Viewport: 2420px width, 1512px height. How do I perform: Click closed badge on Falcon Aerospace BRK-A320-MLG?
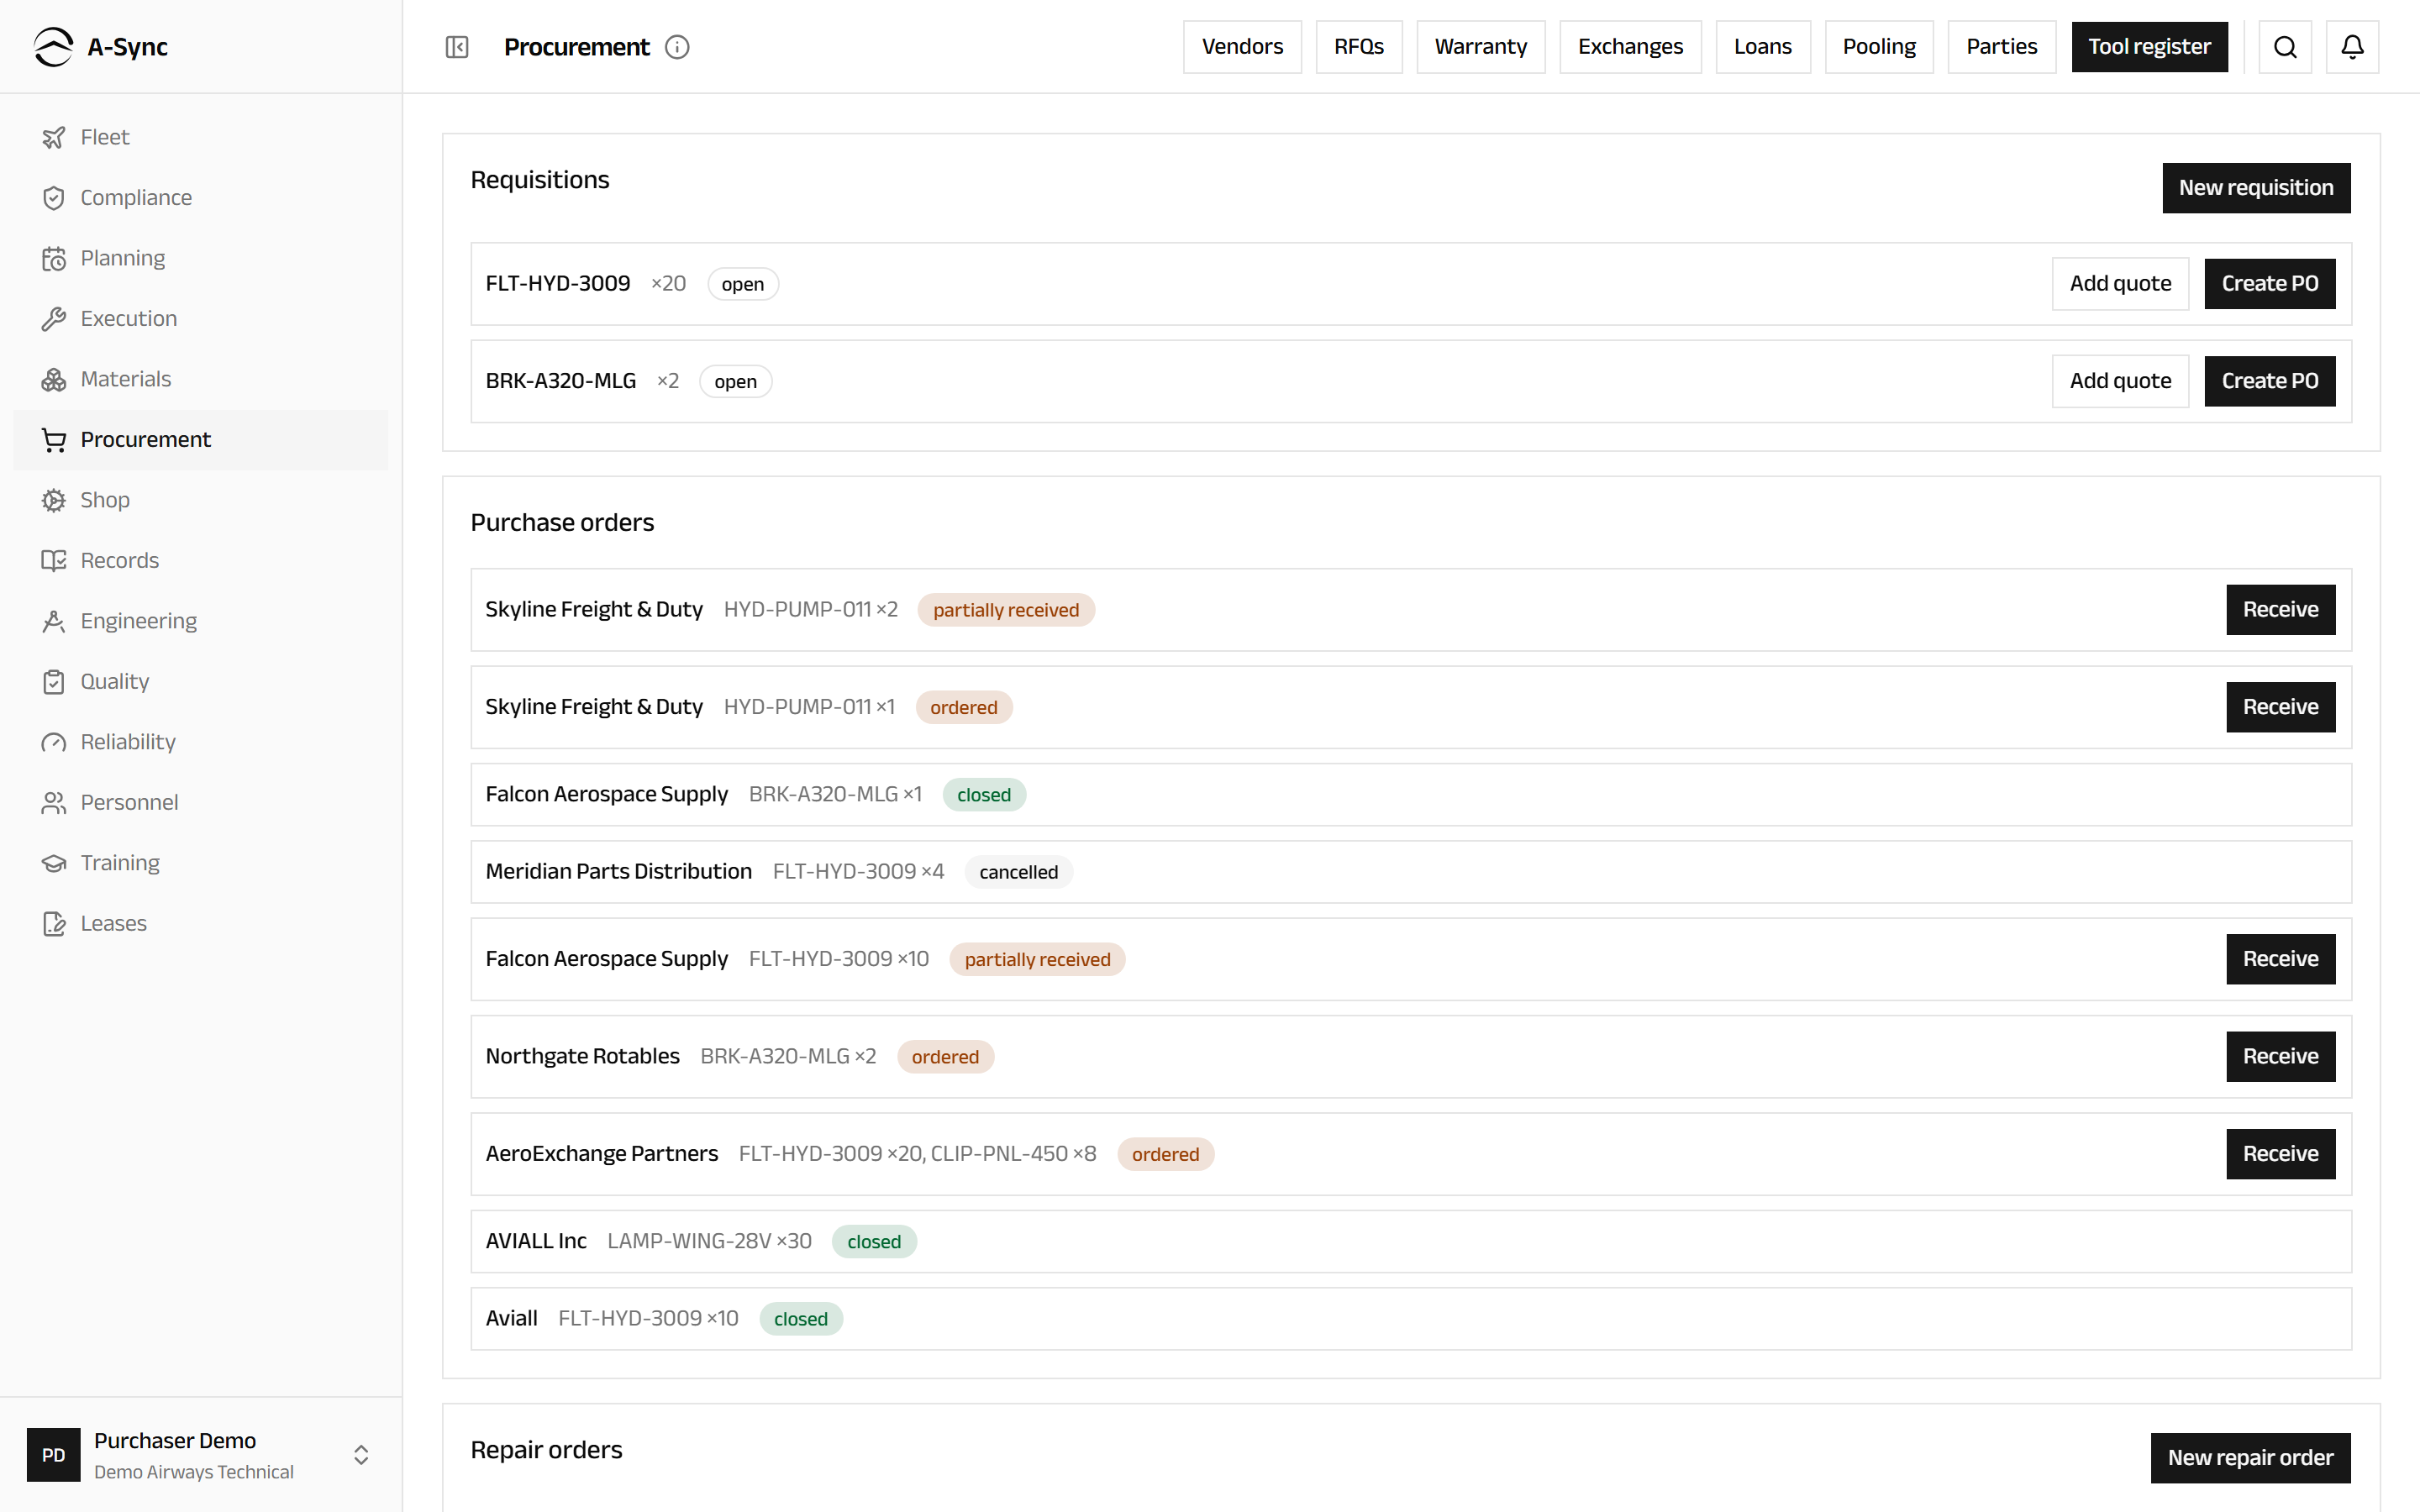point(984,795)
